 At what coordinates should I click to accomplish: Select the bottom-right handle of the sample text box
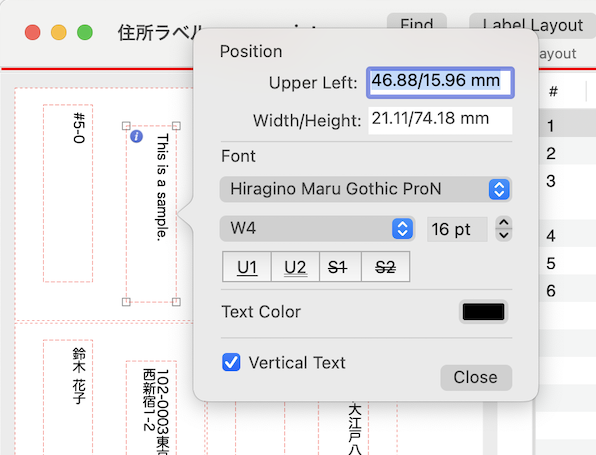(176, 302)
